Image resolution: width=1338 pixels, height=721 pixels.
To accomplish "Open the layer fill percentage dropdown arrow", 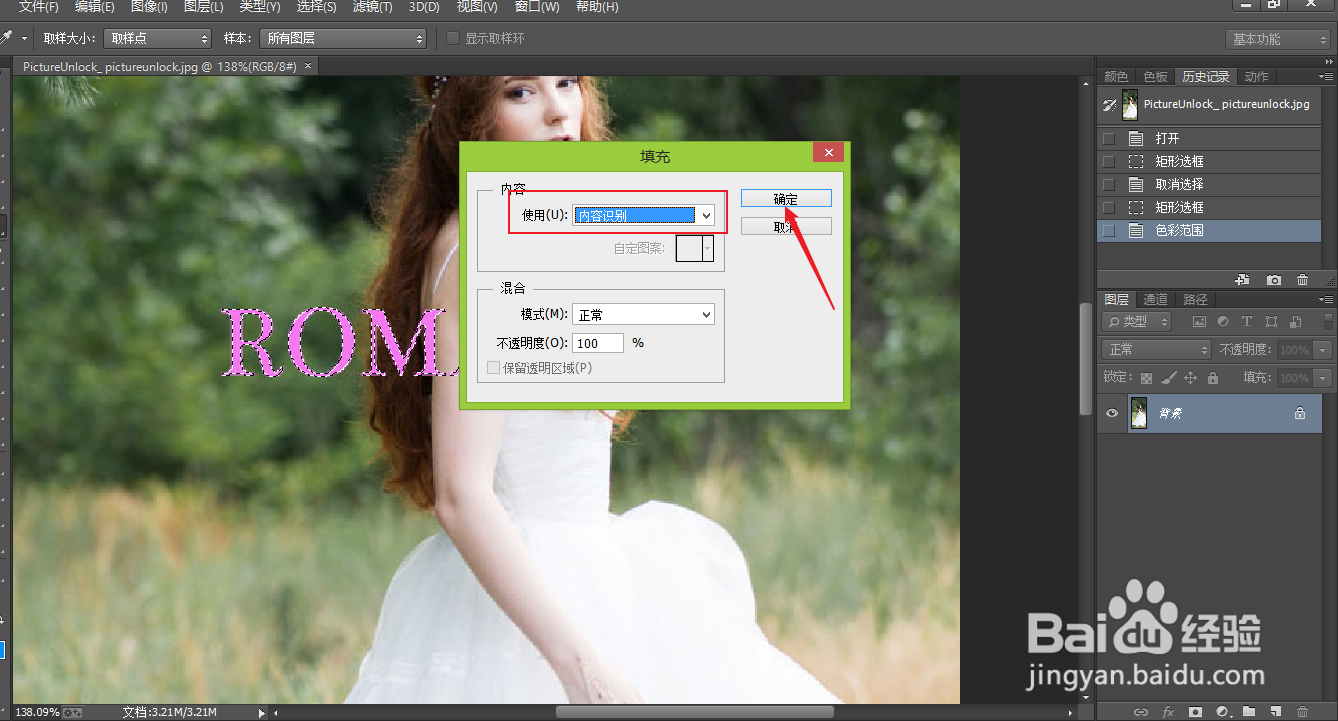I will point(1324,378).
